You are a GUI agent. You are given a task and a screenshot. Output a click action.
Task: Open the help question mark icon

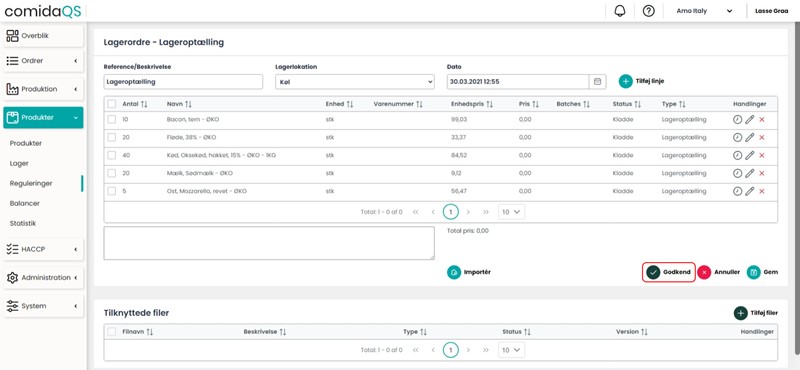[648, 11]
